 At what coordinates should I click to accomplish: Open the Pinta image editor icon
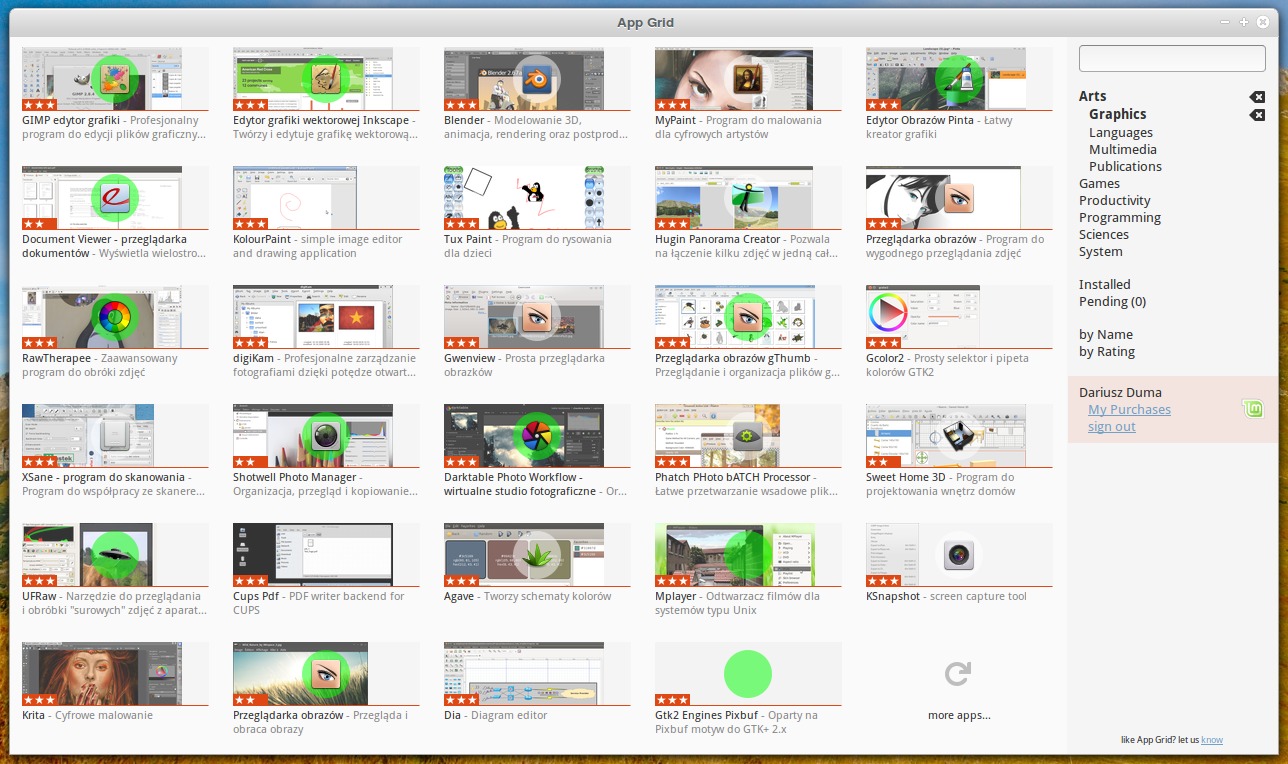point(959,78)
